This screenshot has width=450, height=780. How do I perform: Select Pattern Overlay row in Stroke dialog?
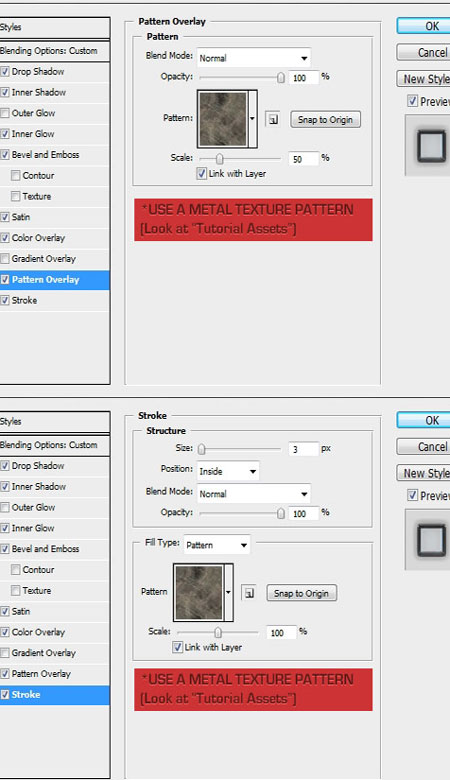point(54,674)
